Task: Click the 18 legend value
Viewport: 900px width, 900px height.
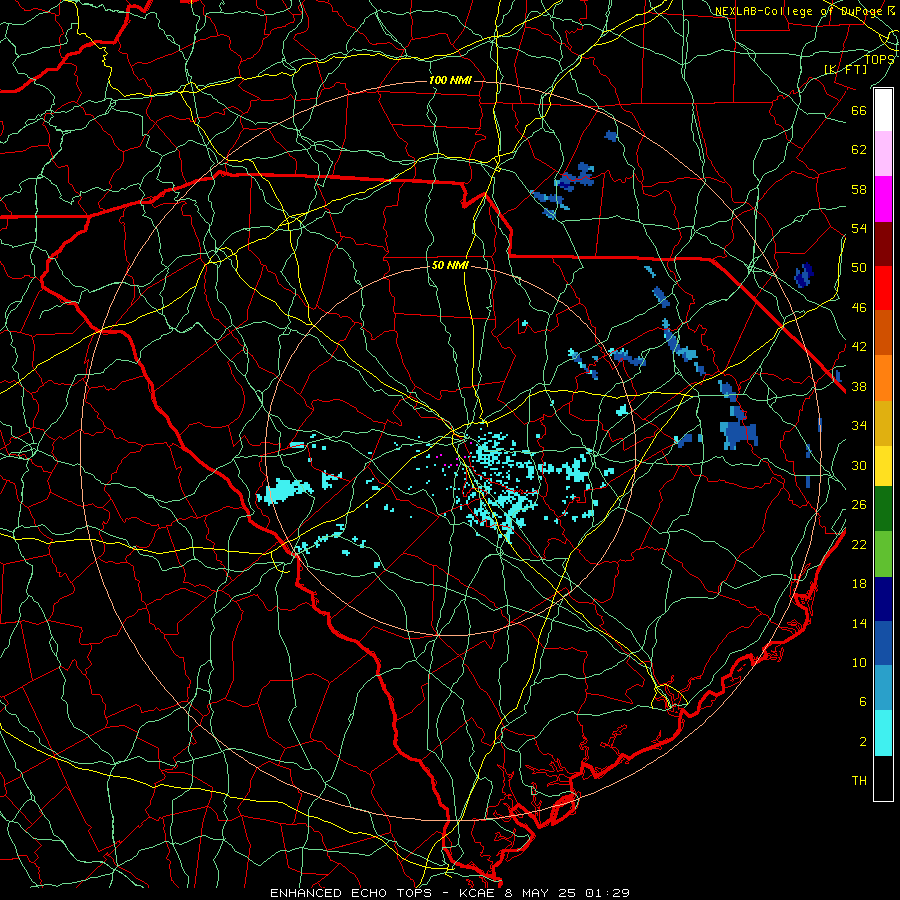Action: (859, 584)
